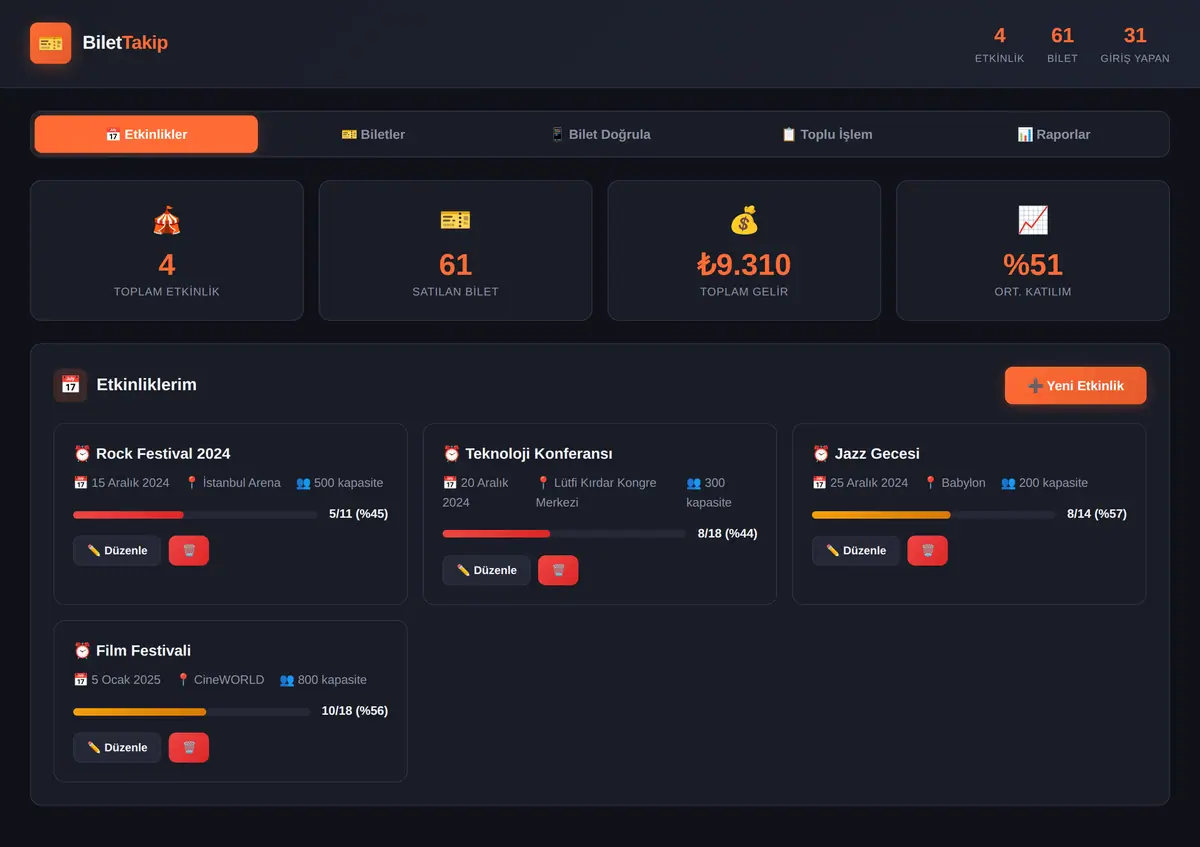The width and height of the screenshot is (1200, 847).
Task: Edit Teknoloji Konferansı via Düzenle
Action: click(487, 570)
